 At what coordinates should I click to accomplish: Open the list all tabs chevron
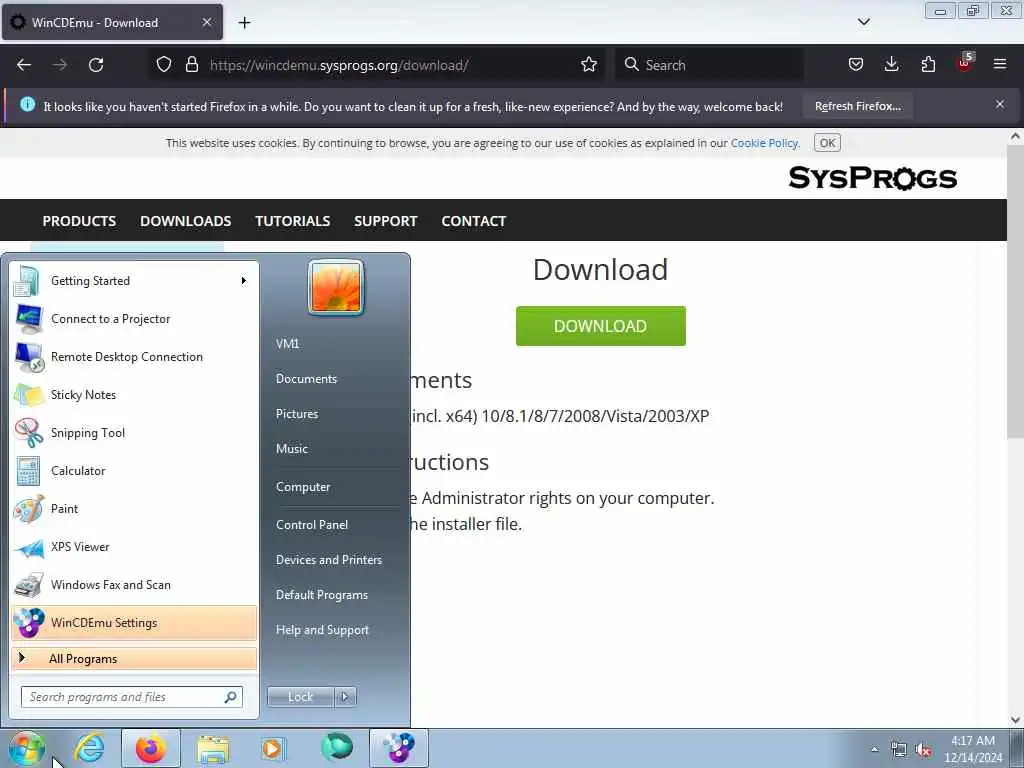[x=863, y=22]
